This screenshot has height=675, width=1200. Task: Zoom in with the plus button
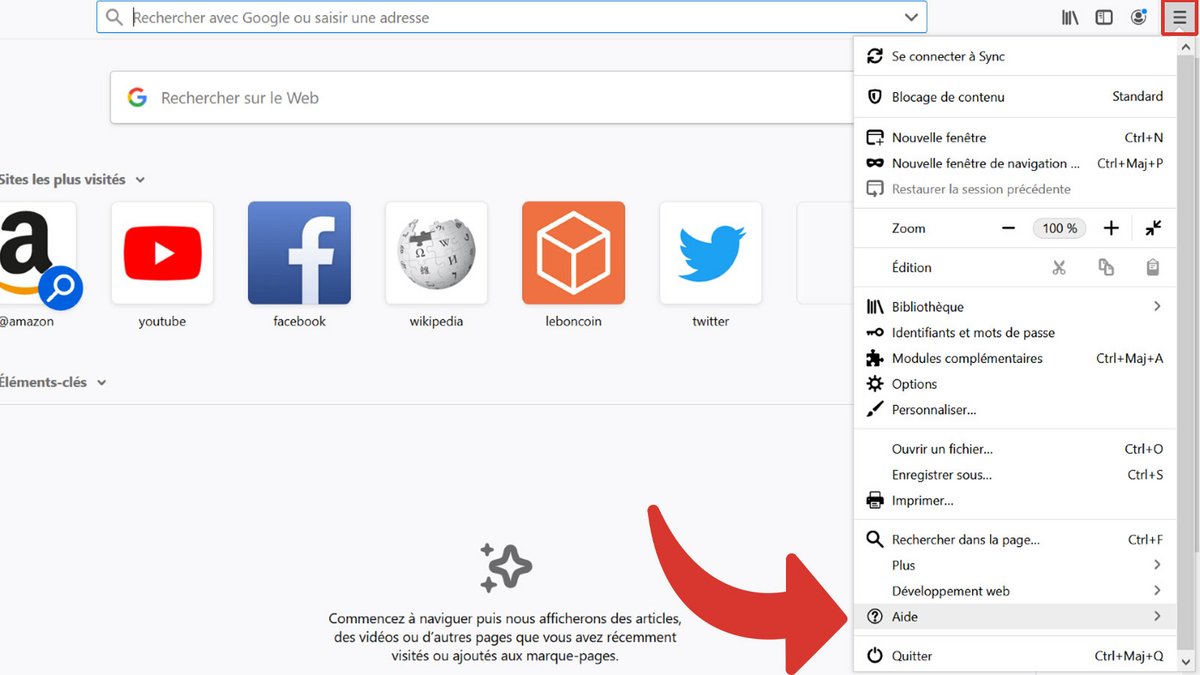point(1111,228)
